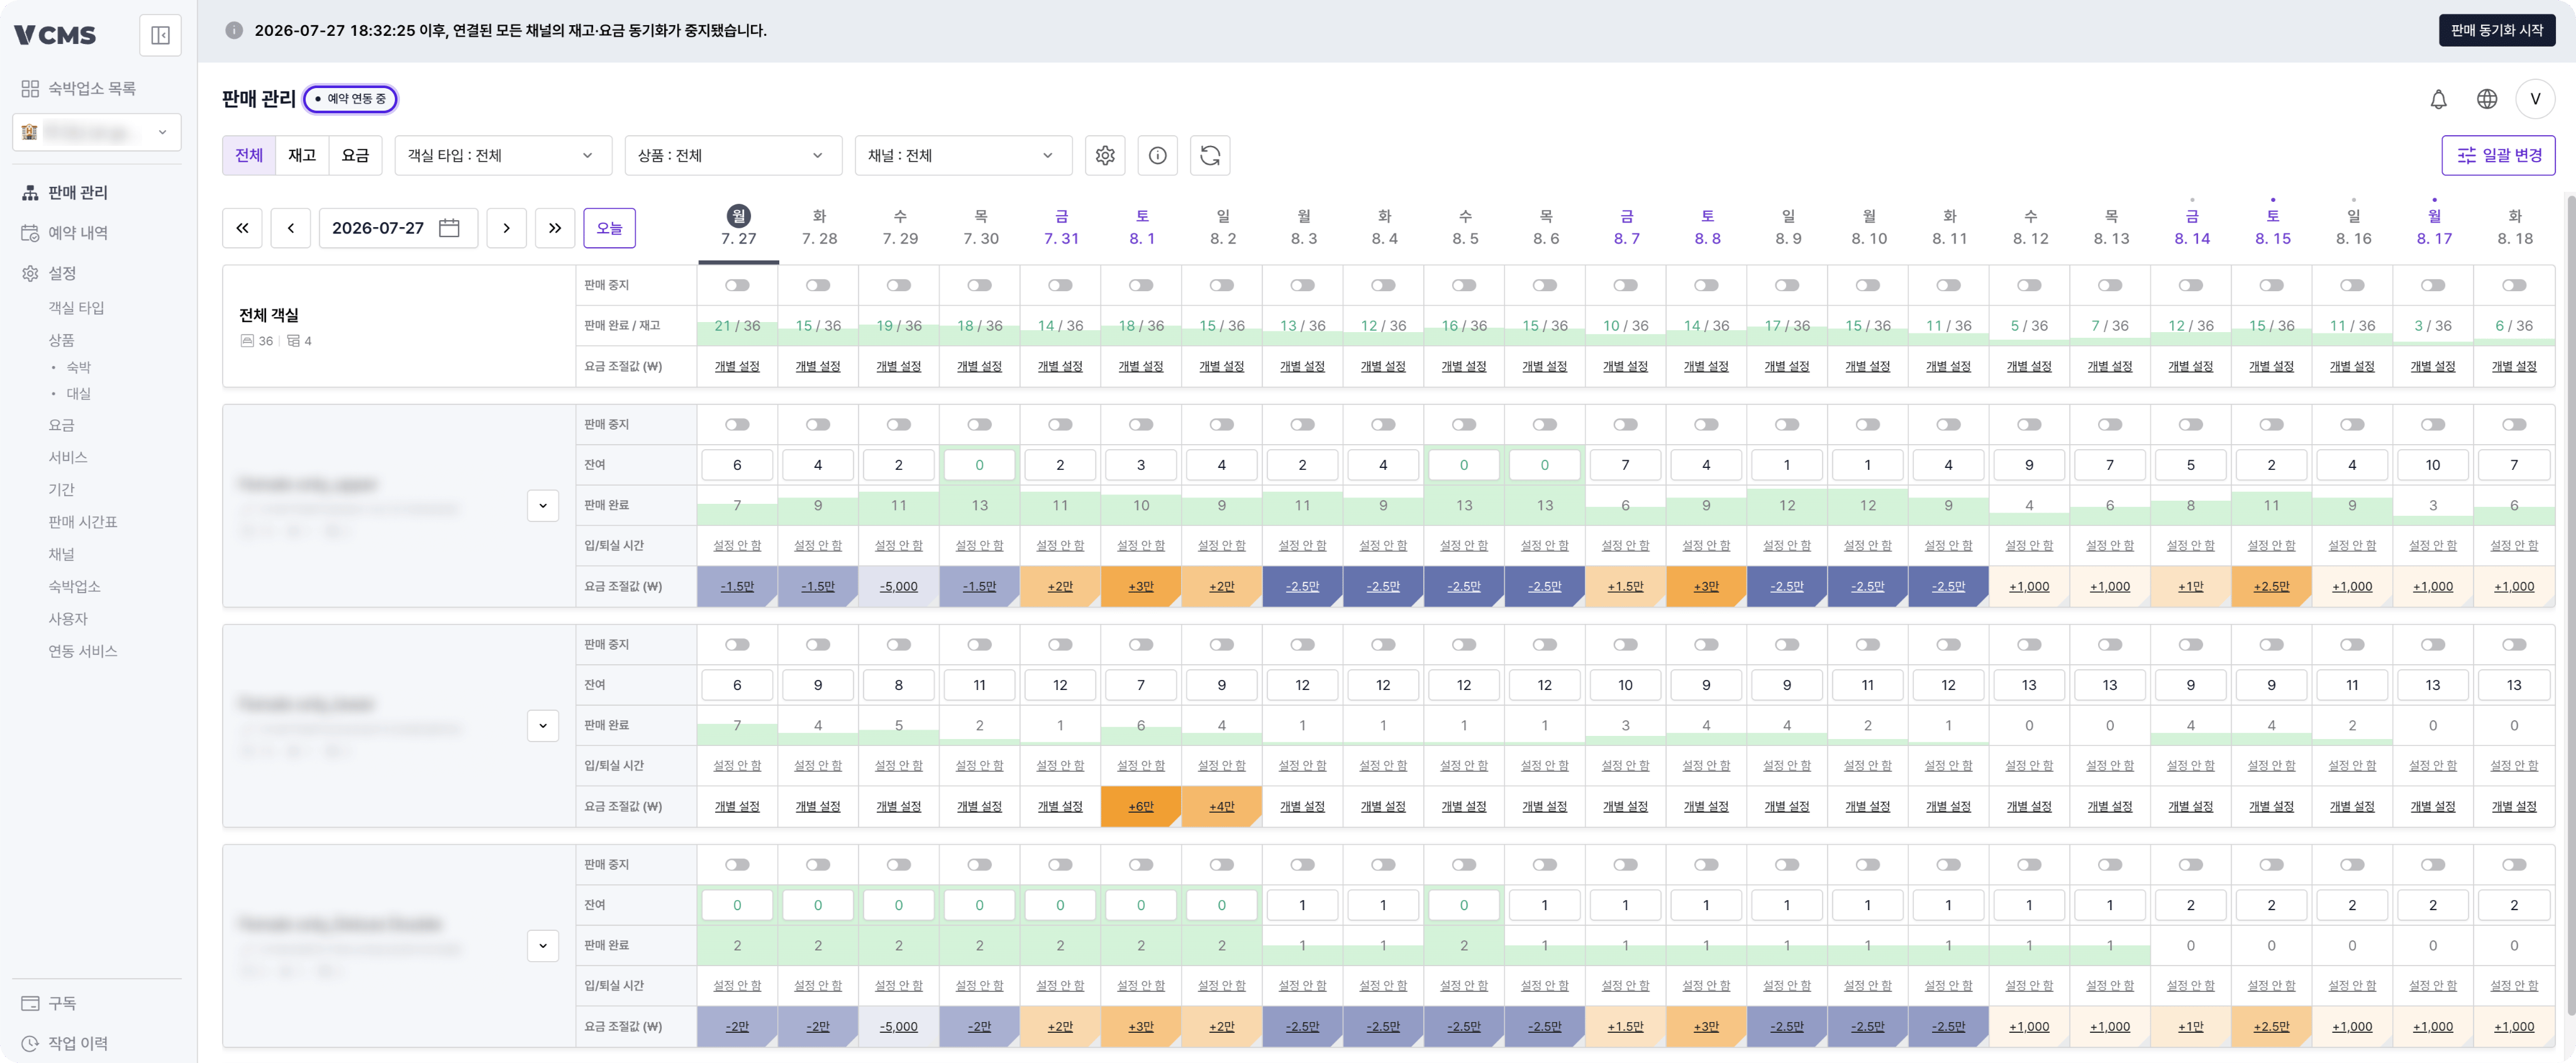Jump forward with double right arrows

554,228
